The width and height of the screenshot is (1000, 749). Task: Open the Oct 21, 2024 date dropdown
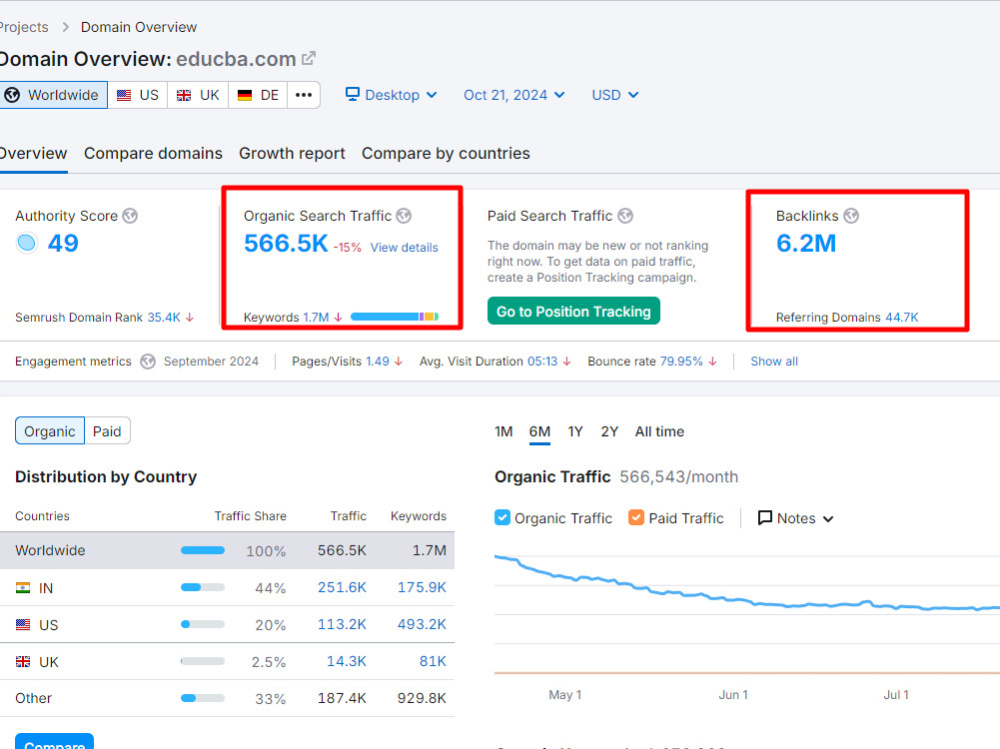[x=514, y=95]
